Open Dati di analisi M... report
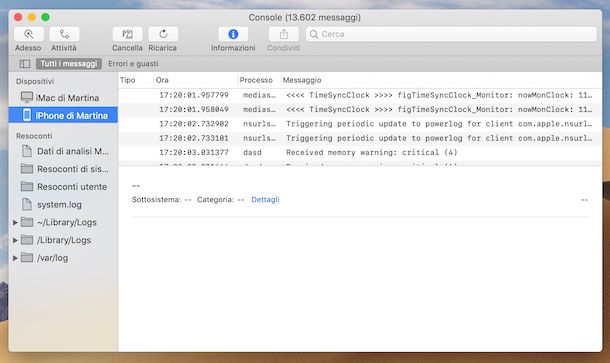Viewport: 610px width, 363px height. [x=63, y=151]
